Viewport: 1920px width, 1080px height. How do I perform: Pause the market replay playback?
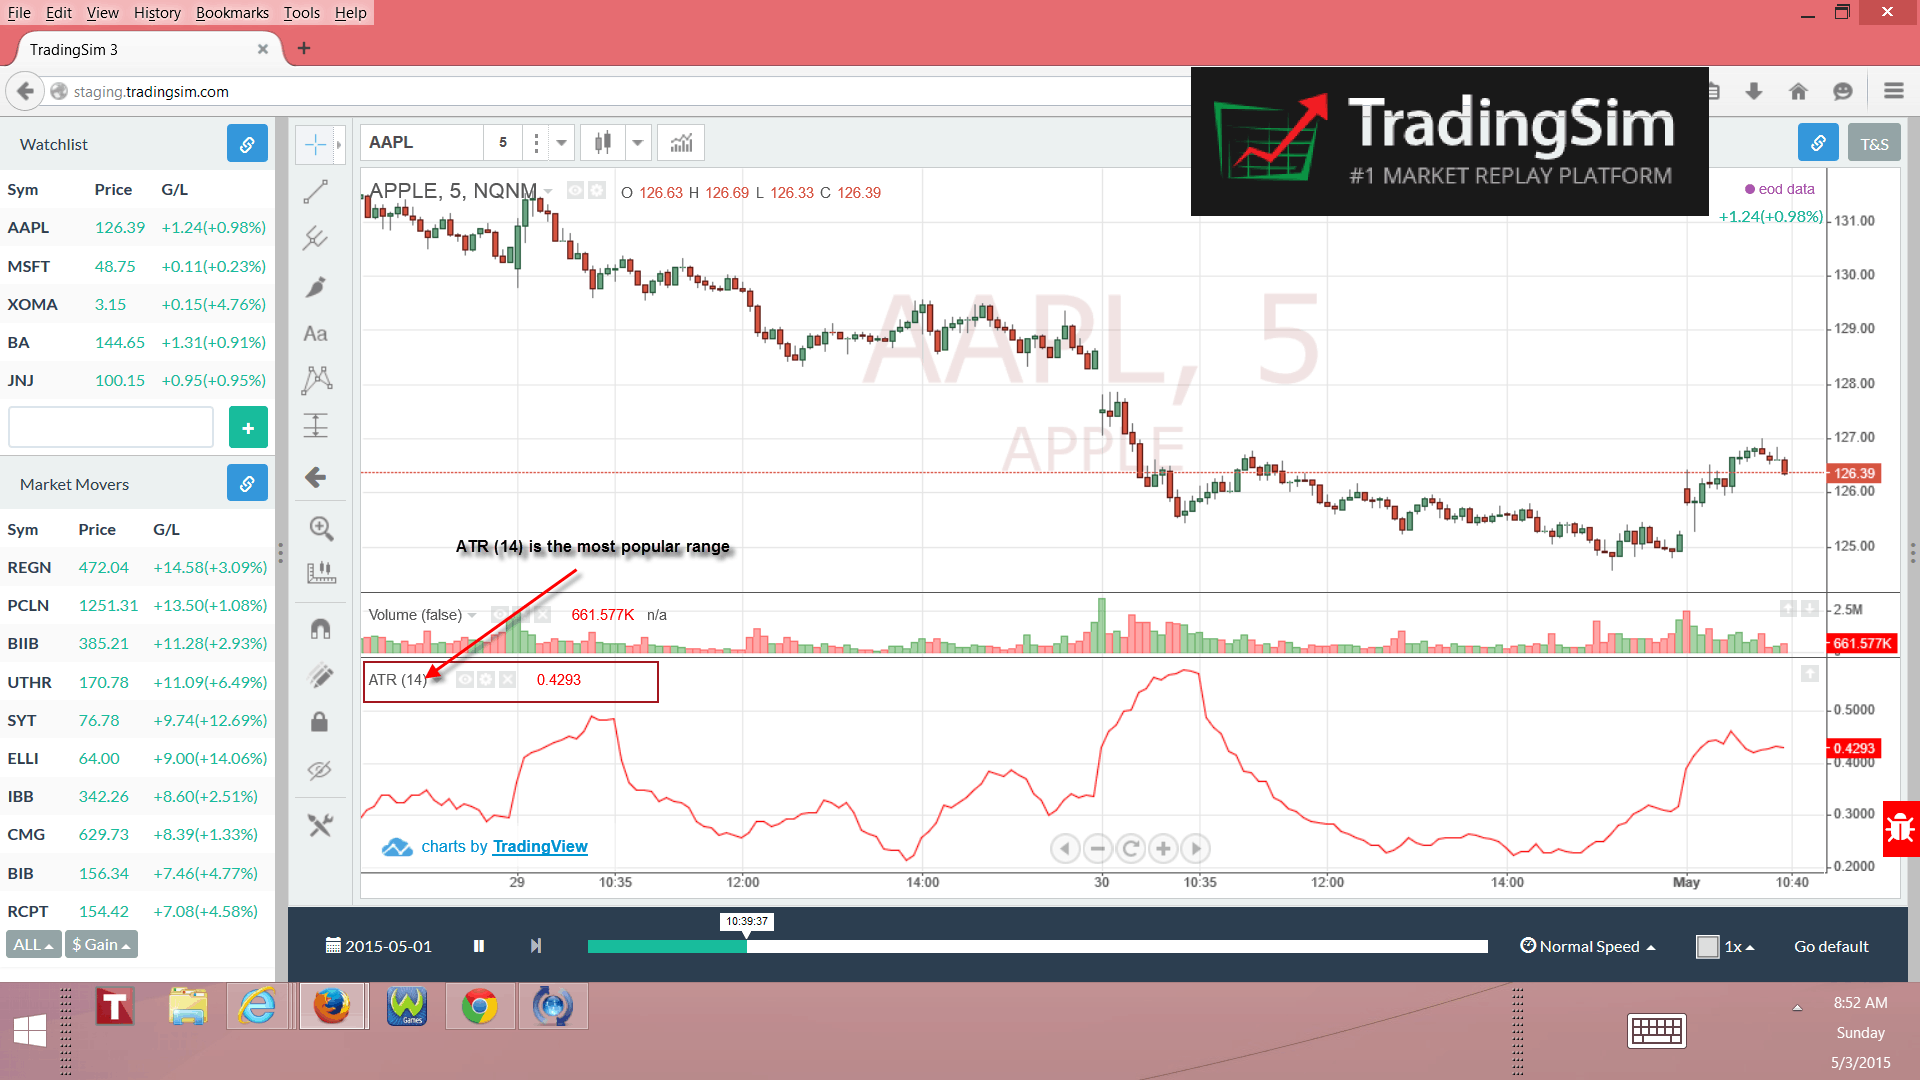[x=479, y=946]
